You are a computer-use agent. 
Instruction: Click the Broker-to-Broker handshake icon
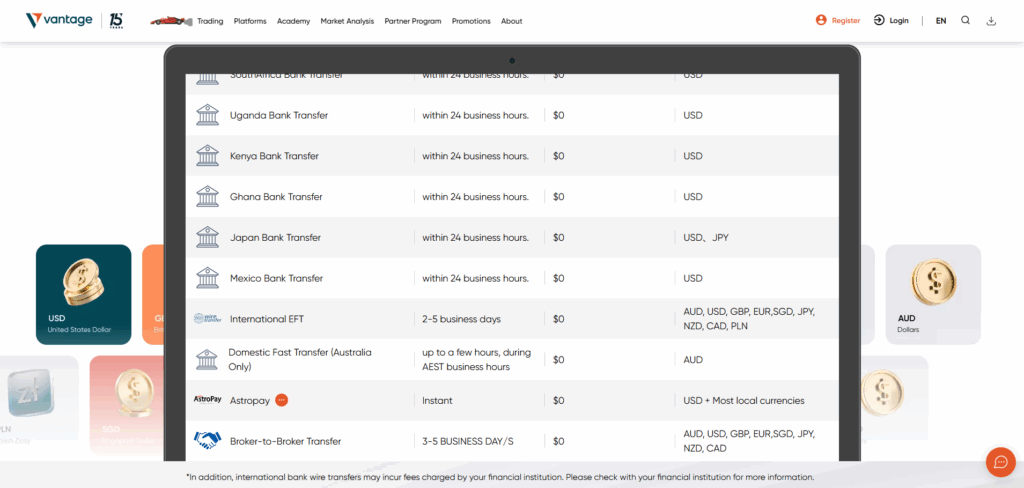coord(208,440)
